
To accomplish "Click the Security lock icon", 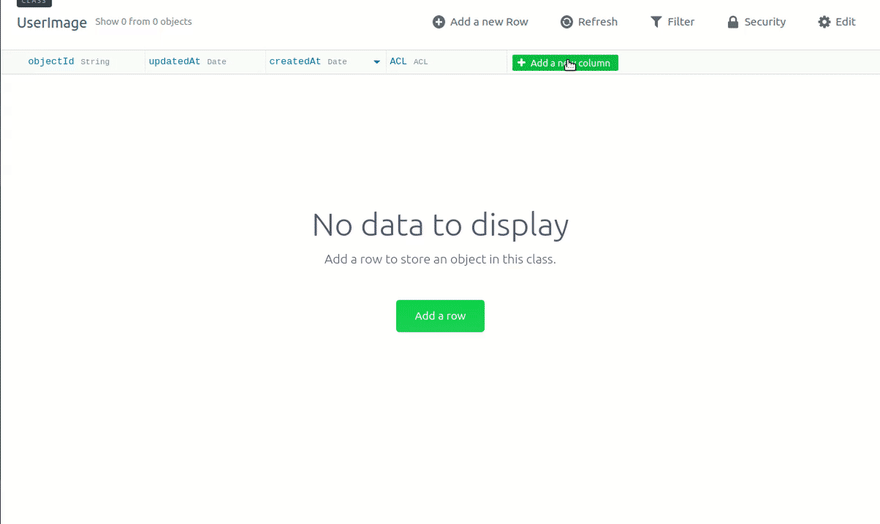I will pos(733,22).
